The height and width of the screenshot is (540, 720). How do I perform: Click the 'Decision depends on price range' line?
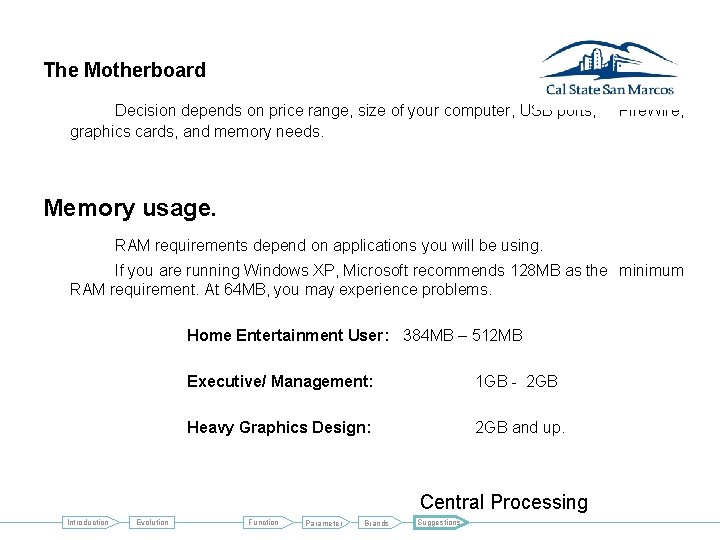[399, 111]
